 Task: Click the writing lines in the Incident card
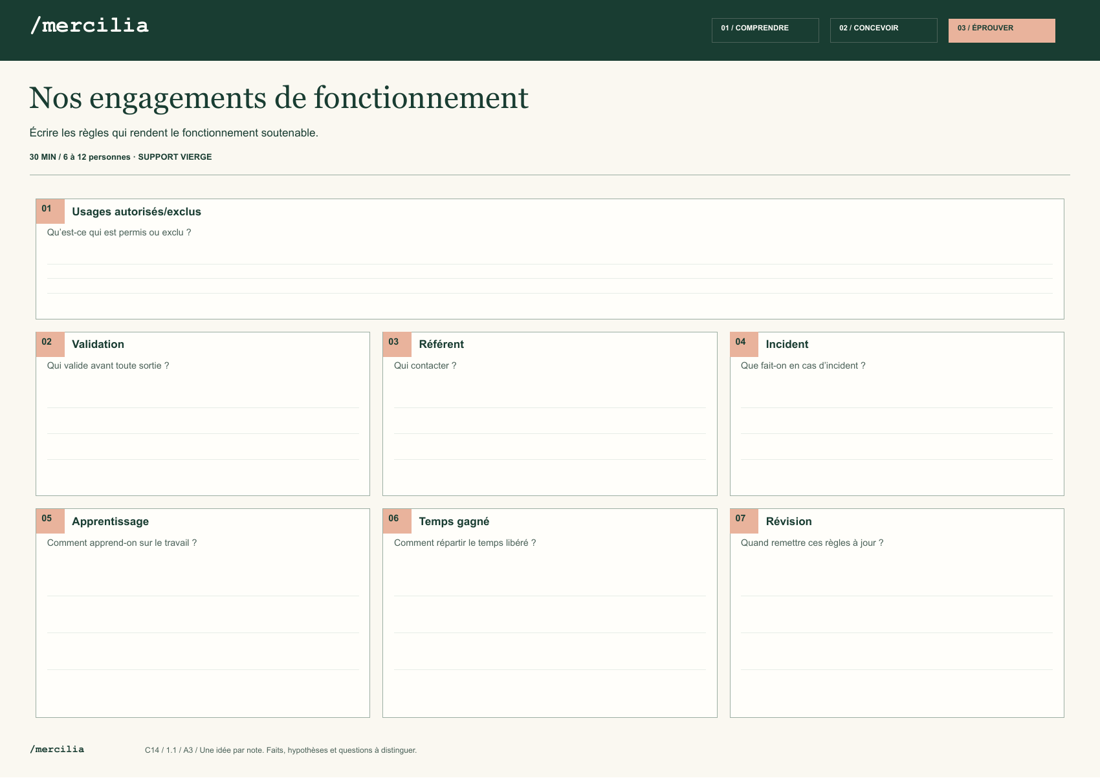[897, 434]
